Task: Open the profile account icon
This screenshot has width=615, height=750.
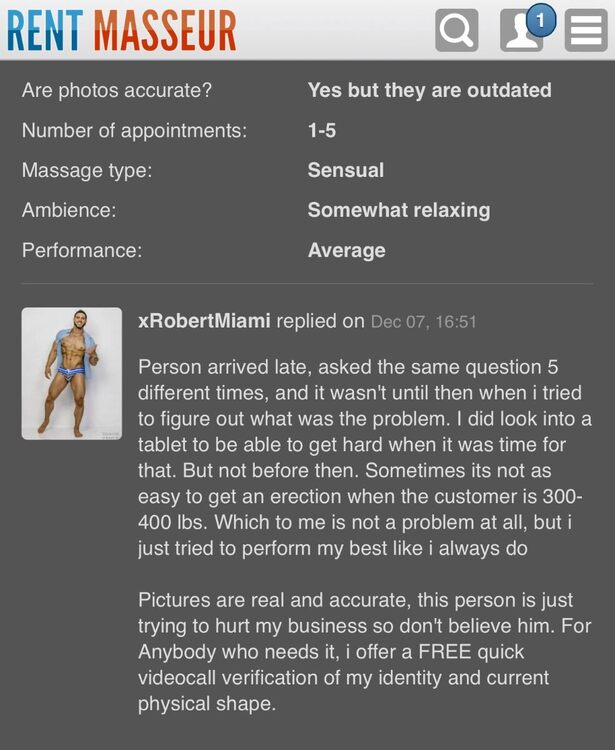Action: [x=520, y=33]
